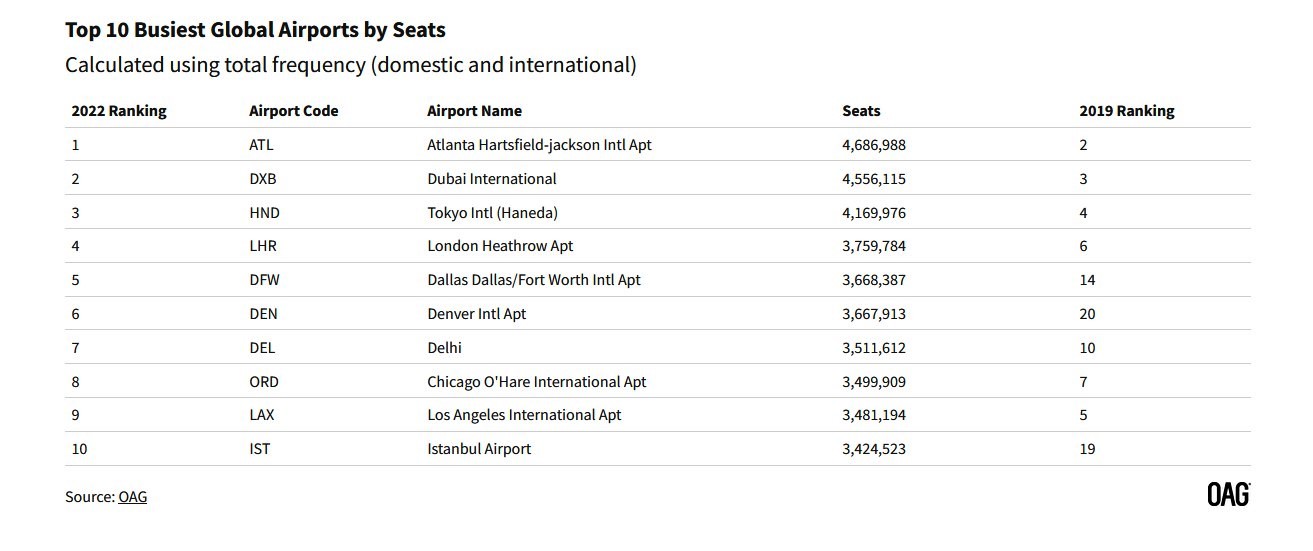
Task: Select the Airport Name column header
Action: click(474, 111)
